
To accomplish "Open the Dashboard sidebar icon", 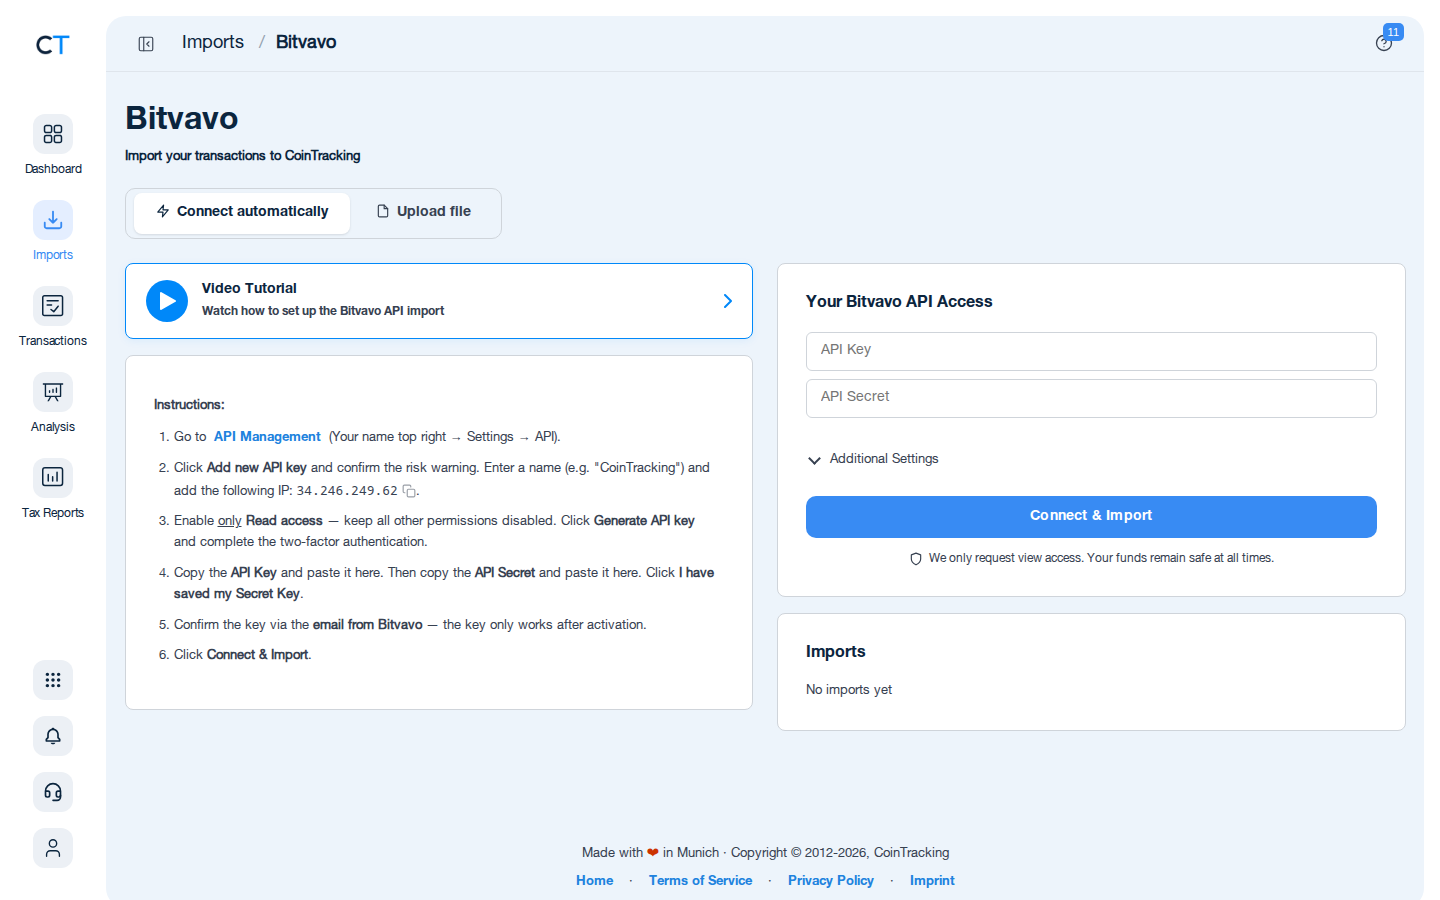I will [53, 134].
